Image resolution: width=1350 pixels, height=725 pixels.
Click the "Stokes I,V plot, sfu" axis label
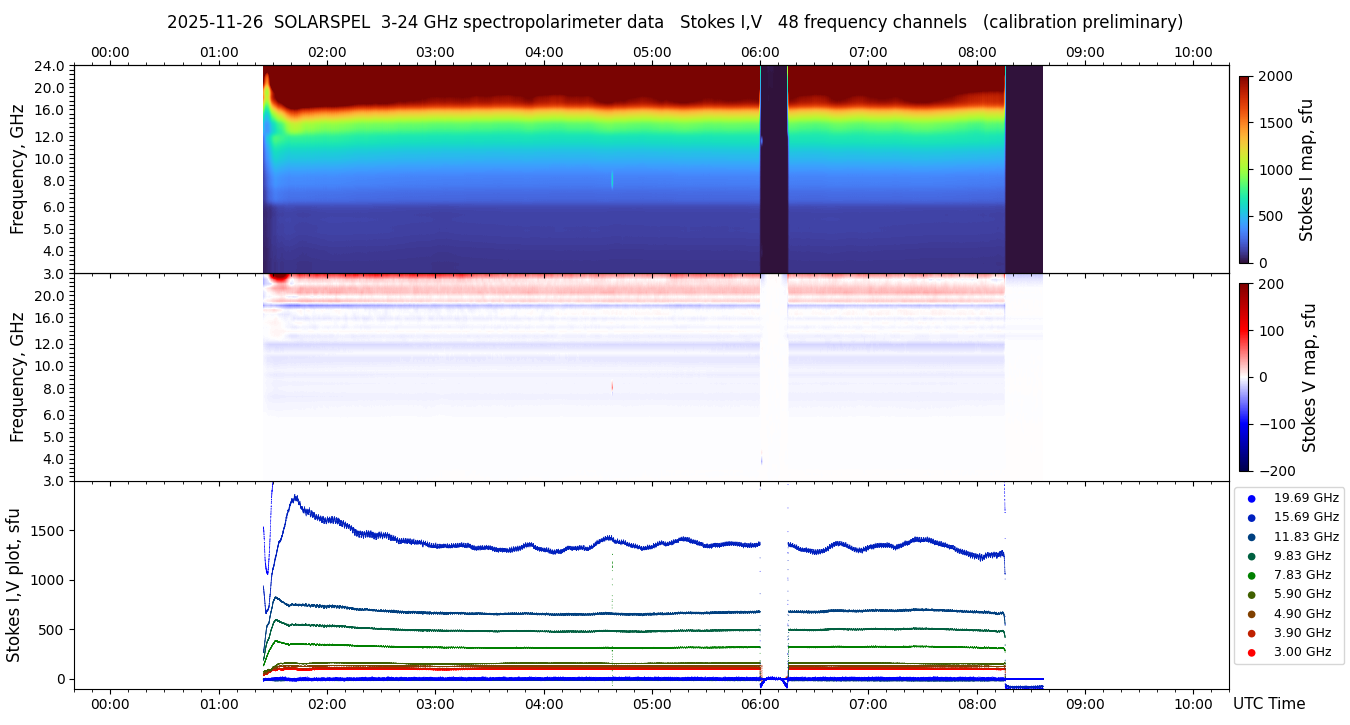pos(14,584)
